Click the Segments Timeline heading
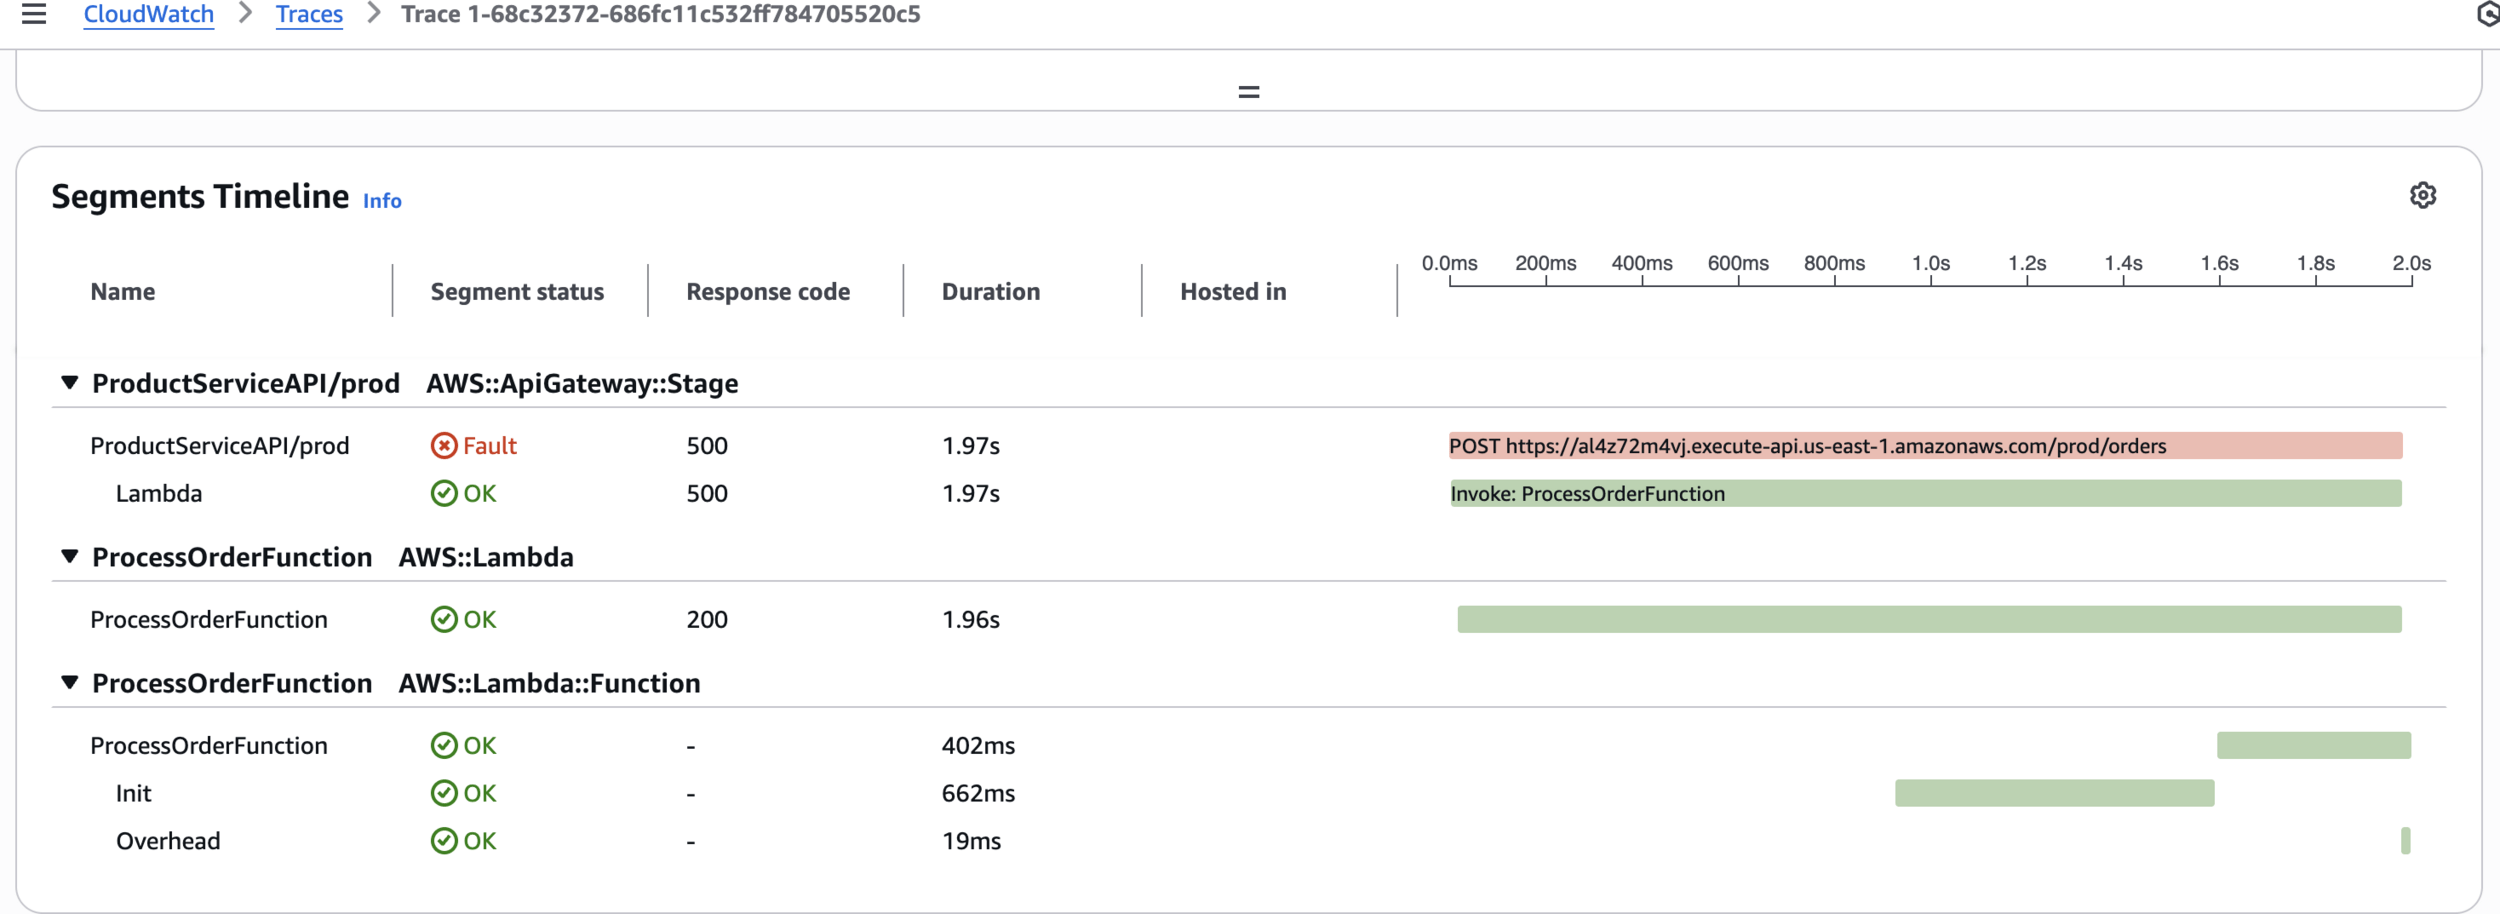 [x=200, y=196]
